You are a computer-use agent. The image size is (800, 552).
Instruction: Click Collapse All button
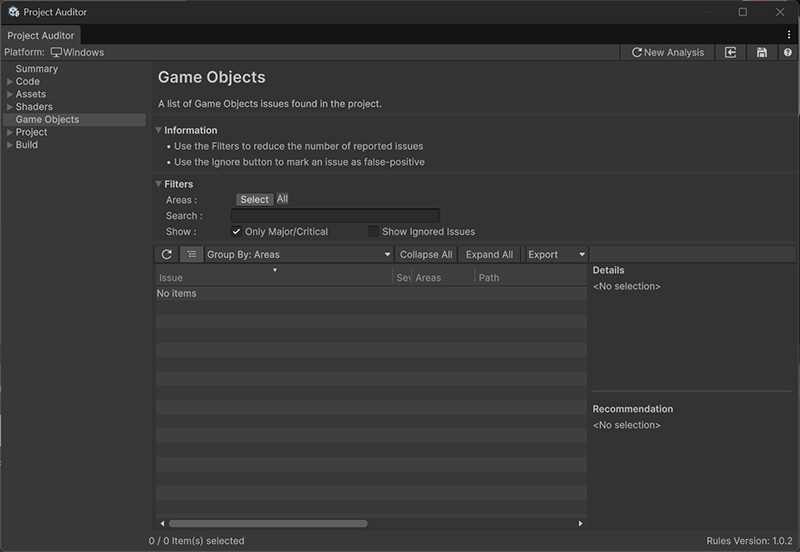[426, 254]
